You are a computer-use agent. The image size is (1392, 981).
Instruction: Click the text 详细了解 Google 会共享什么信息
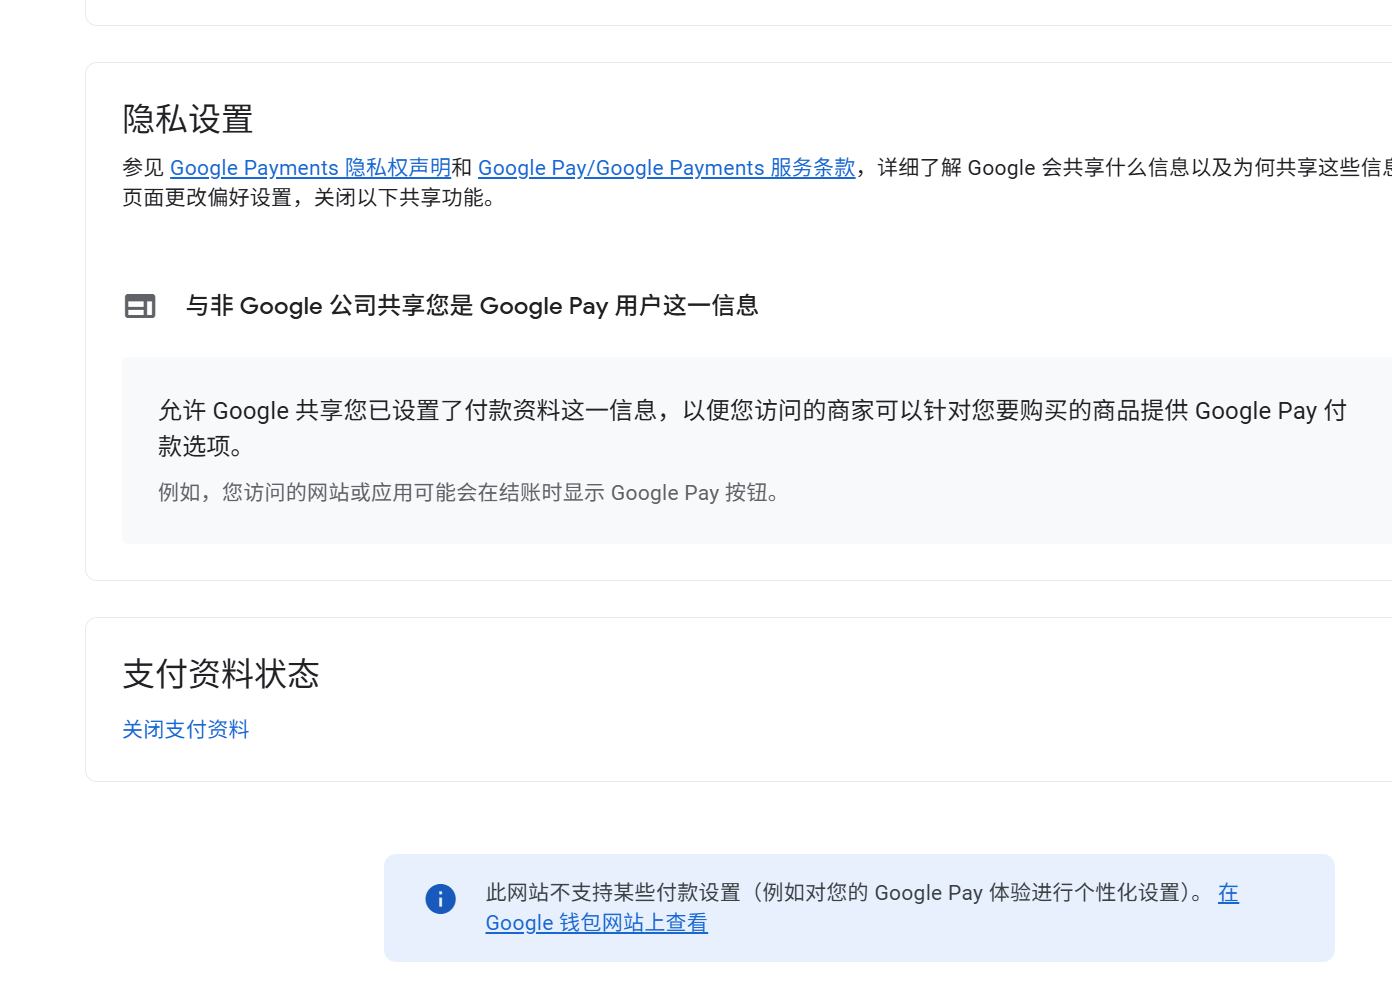click(x=1034, y=167)
